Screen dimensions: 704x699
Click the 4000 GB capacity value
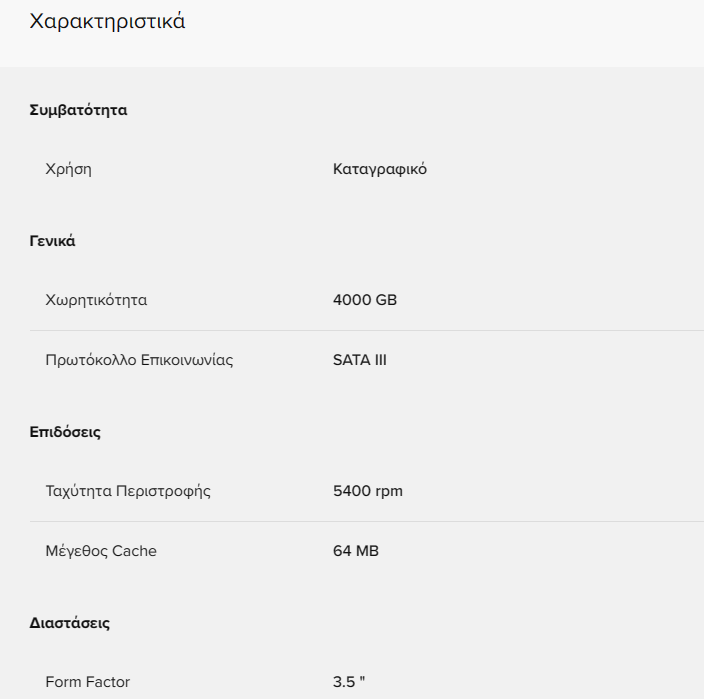[x=365, y=300]
